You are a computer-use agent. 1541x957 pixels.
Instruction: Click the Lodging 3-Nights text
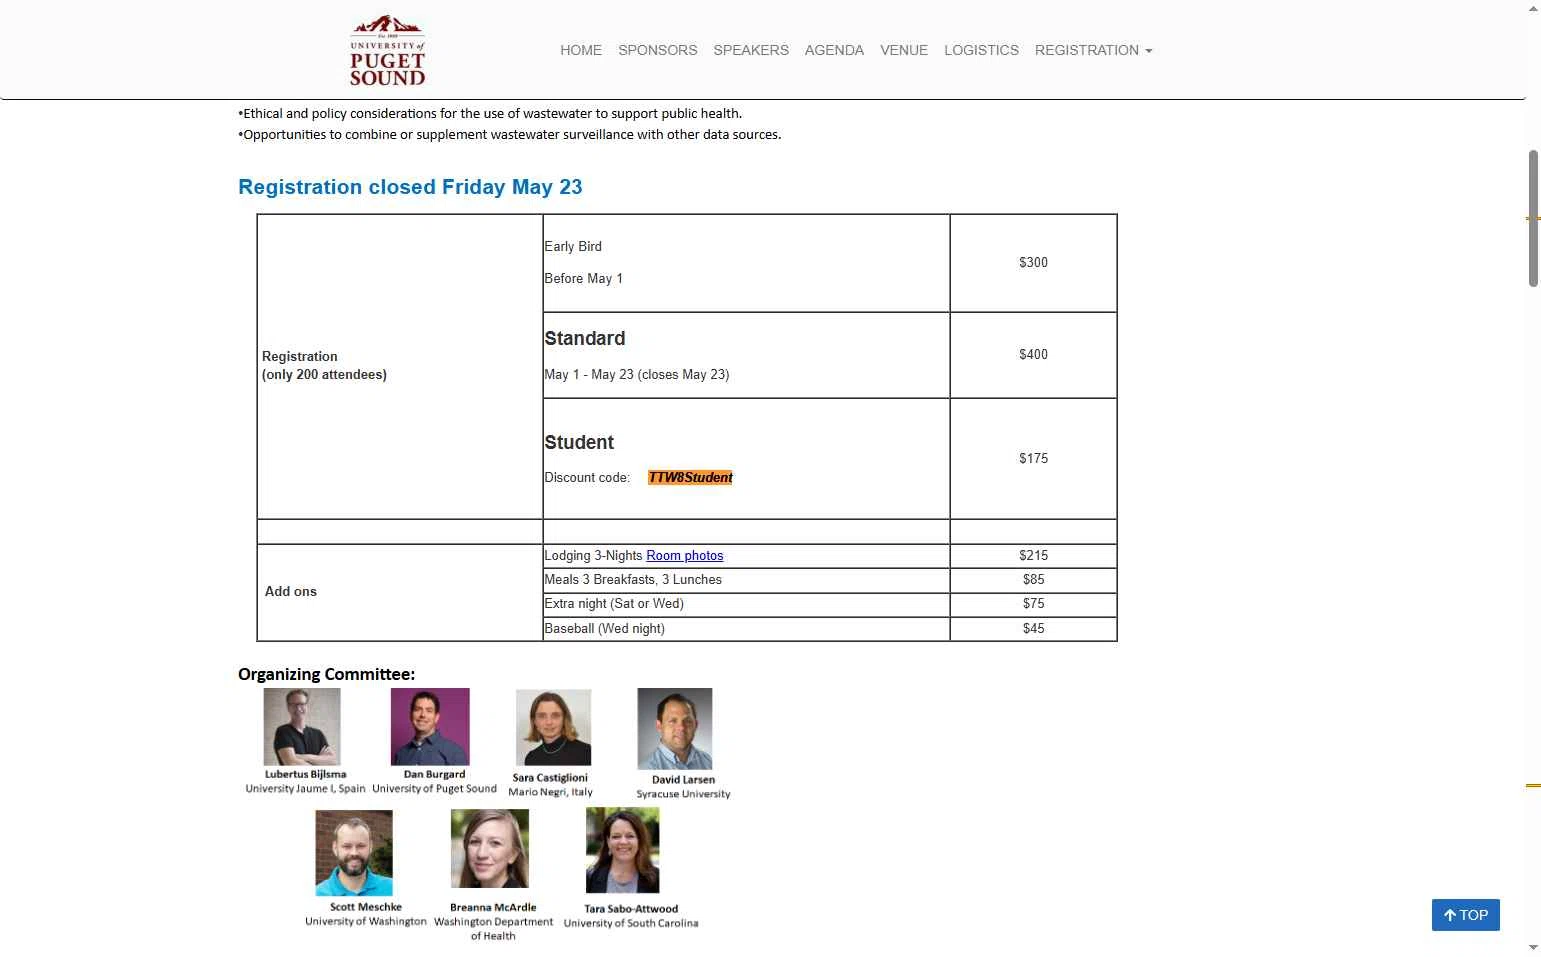(593, 556)
